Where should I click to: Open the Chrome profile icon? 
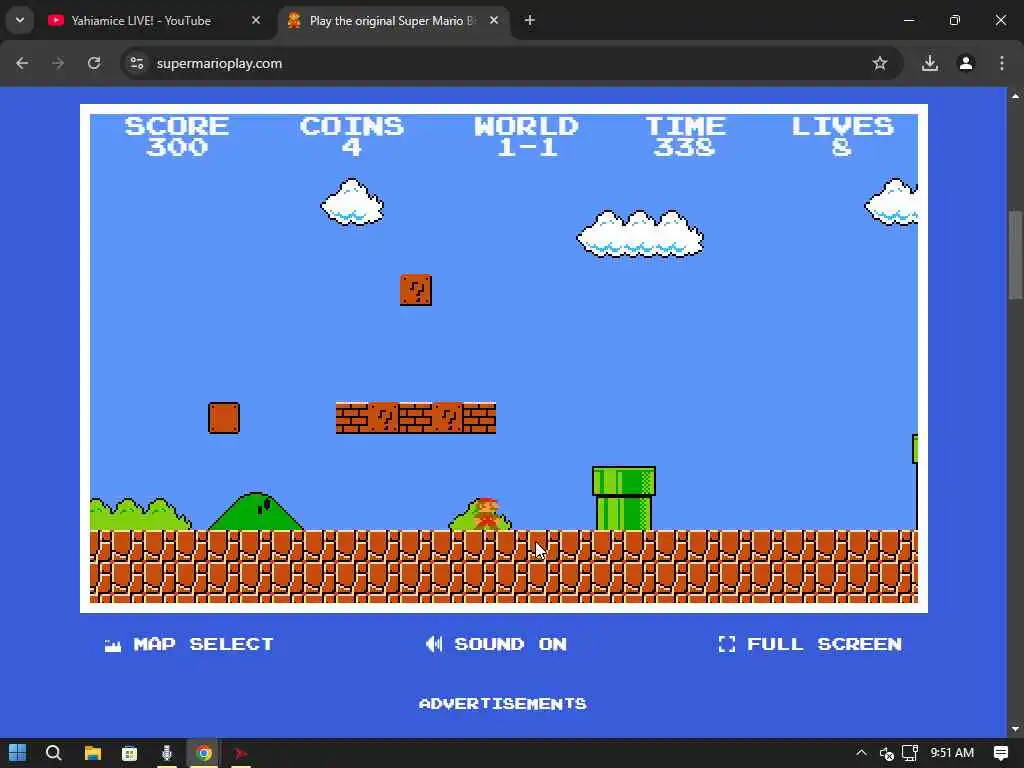pyautogui.click(x=966, y=63)
